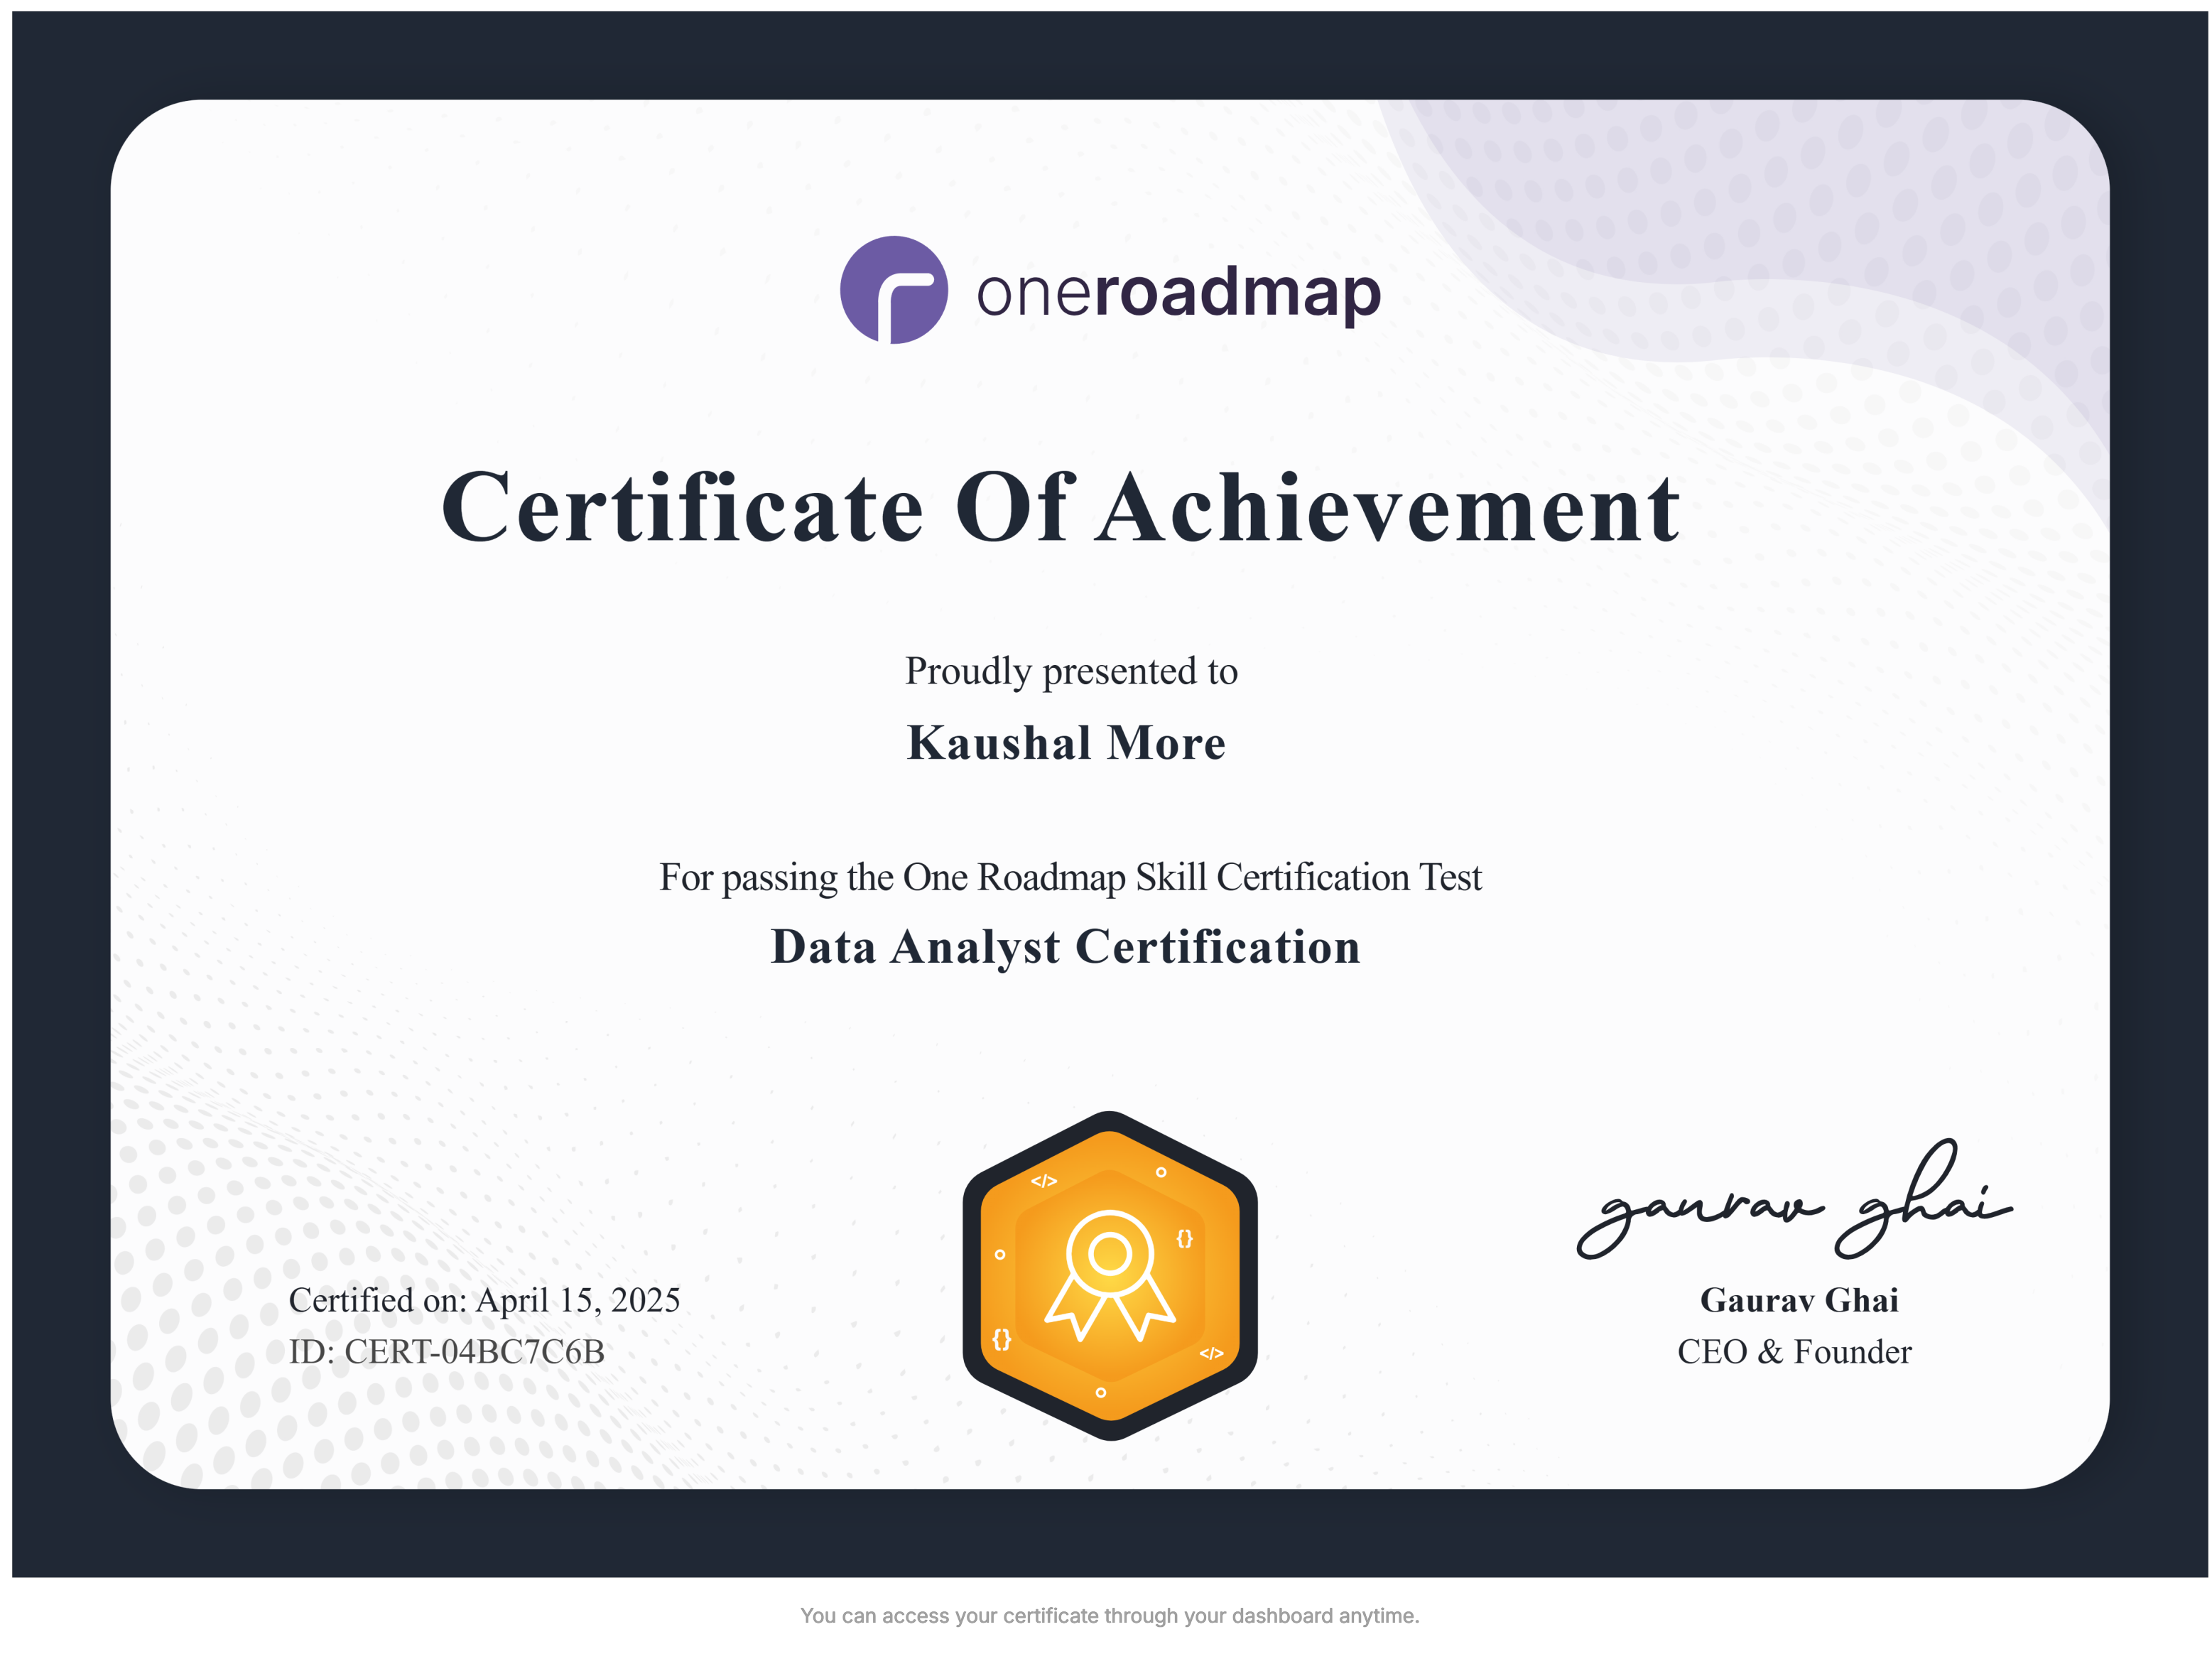Click the purple oneroadmap logo icon
The height and width of the screenshot is (1676, 2212).
893,290
